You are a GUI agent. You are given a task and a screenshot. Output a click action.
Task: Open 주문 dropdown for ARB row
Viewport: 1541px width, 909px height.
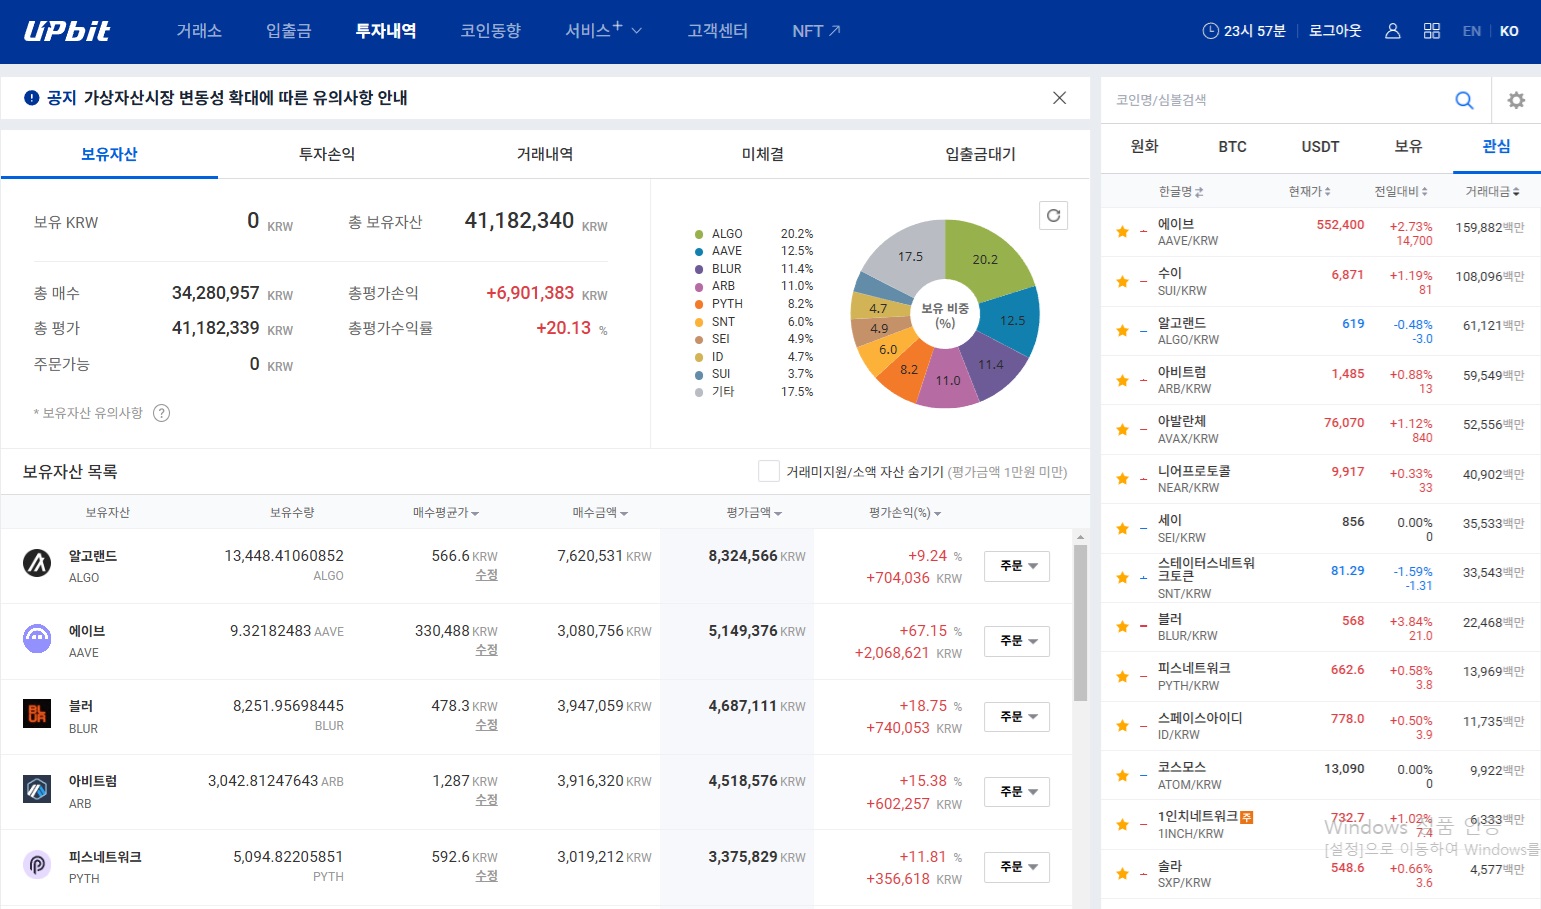pos(1017,792)
